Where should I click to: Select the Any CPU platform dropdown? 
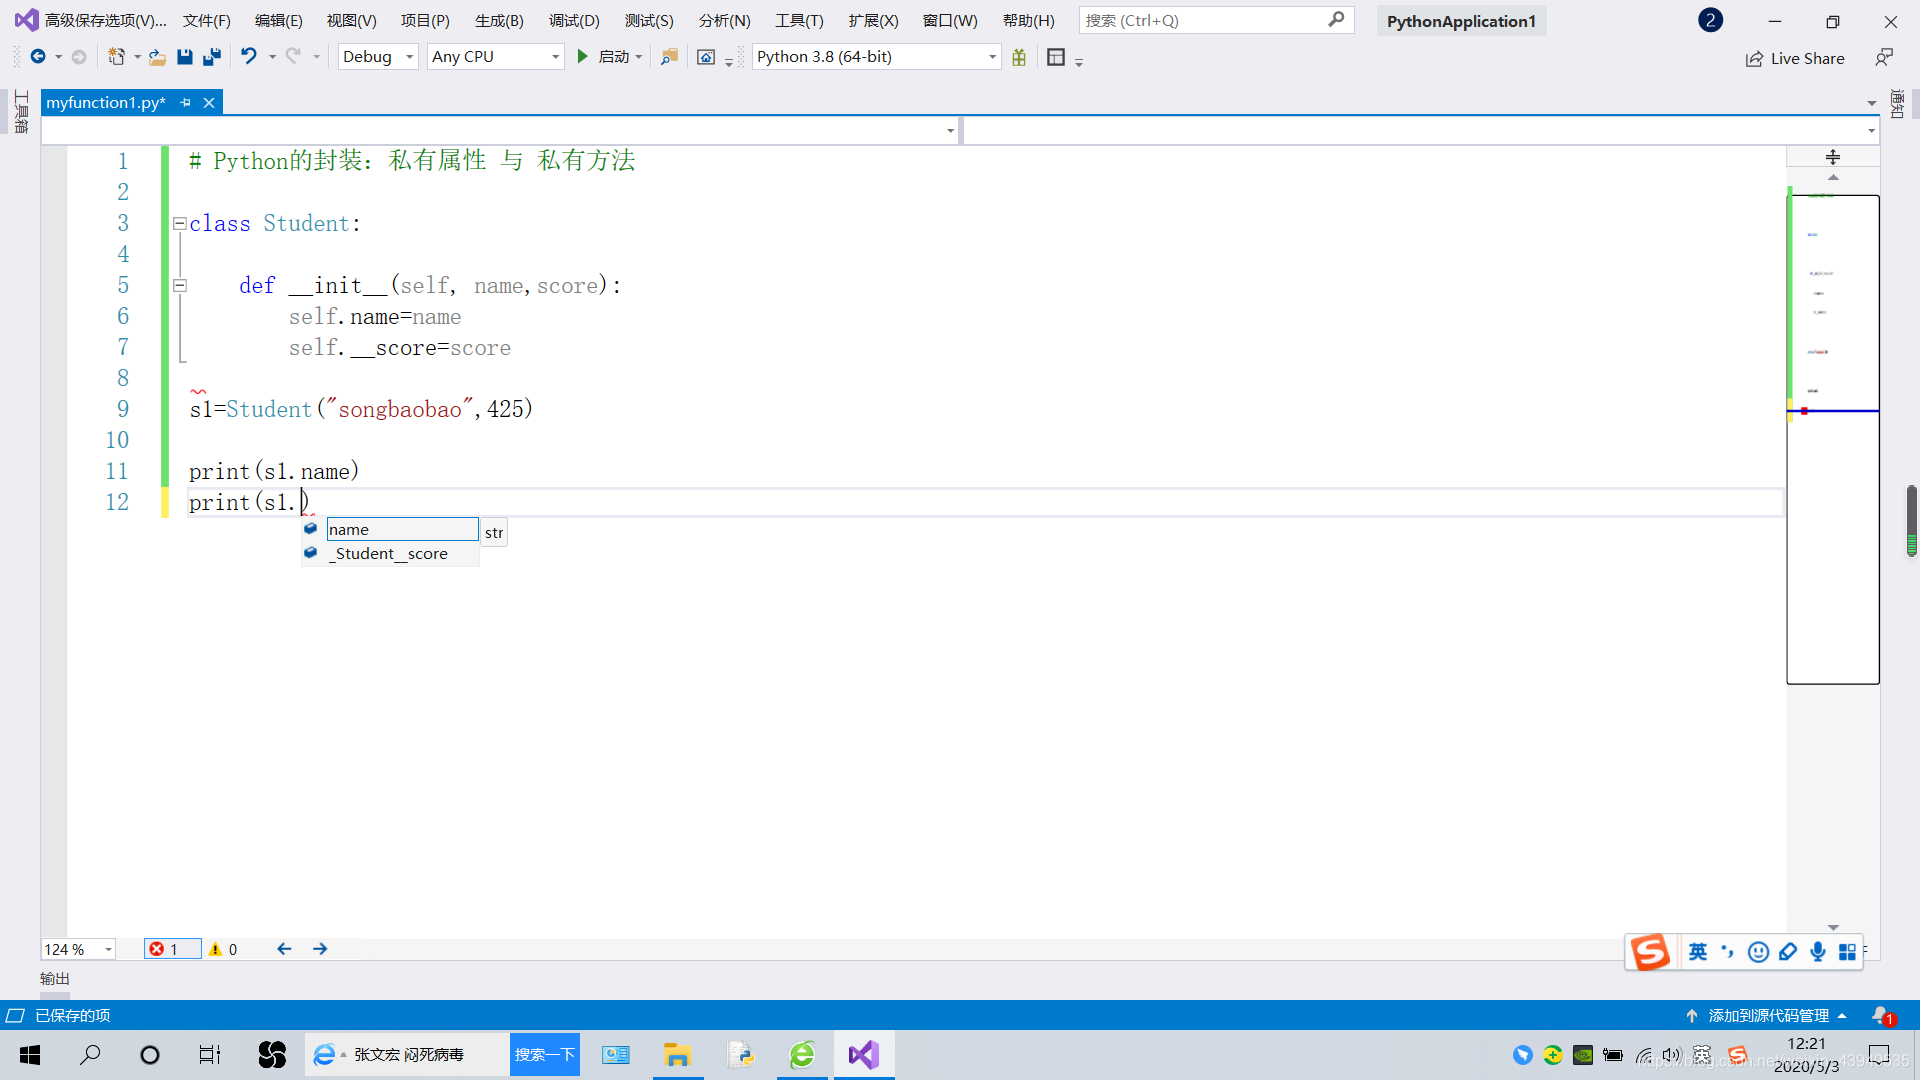[496, 55]
